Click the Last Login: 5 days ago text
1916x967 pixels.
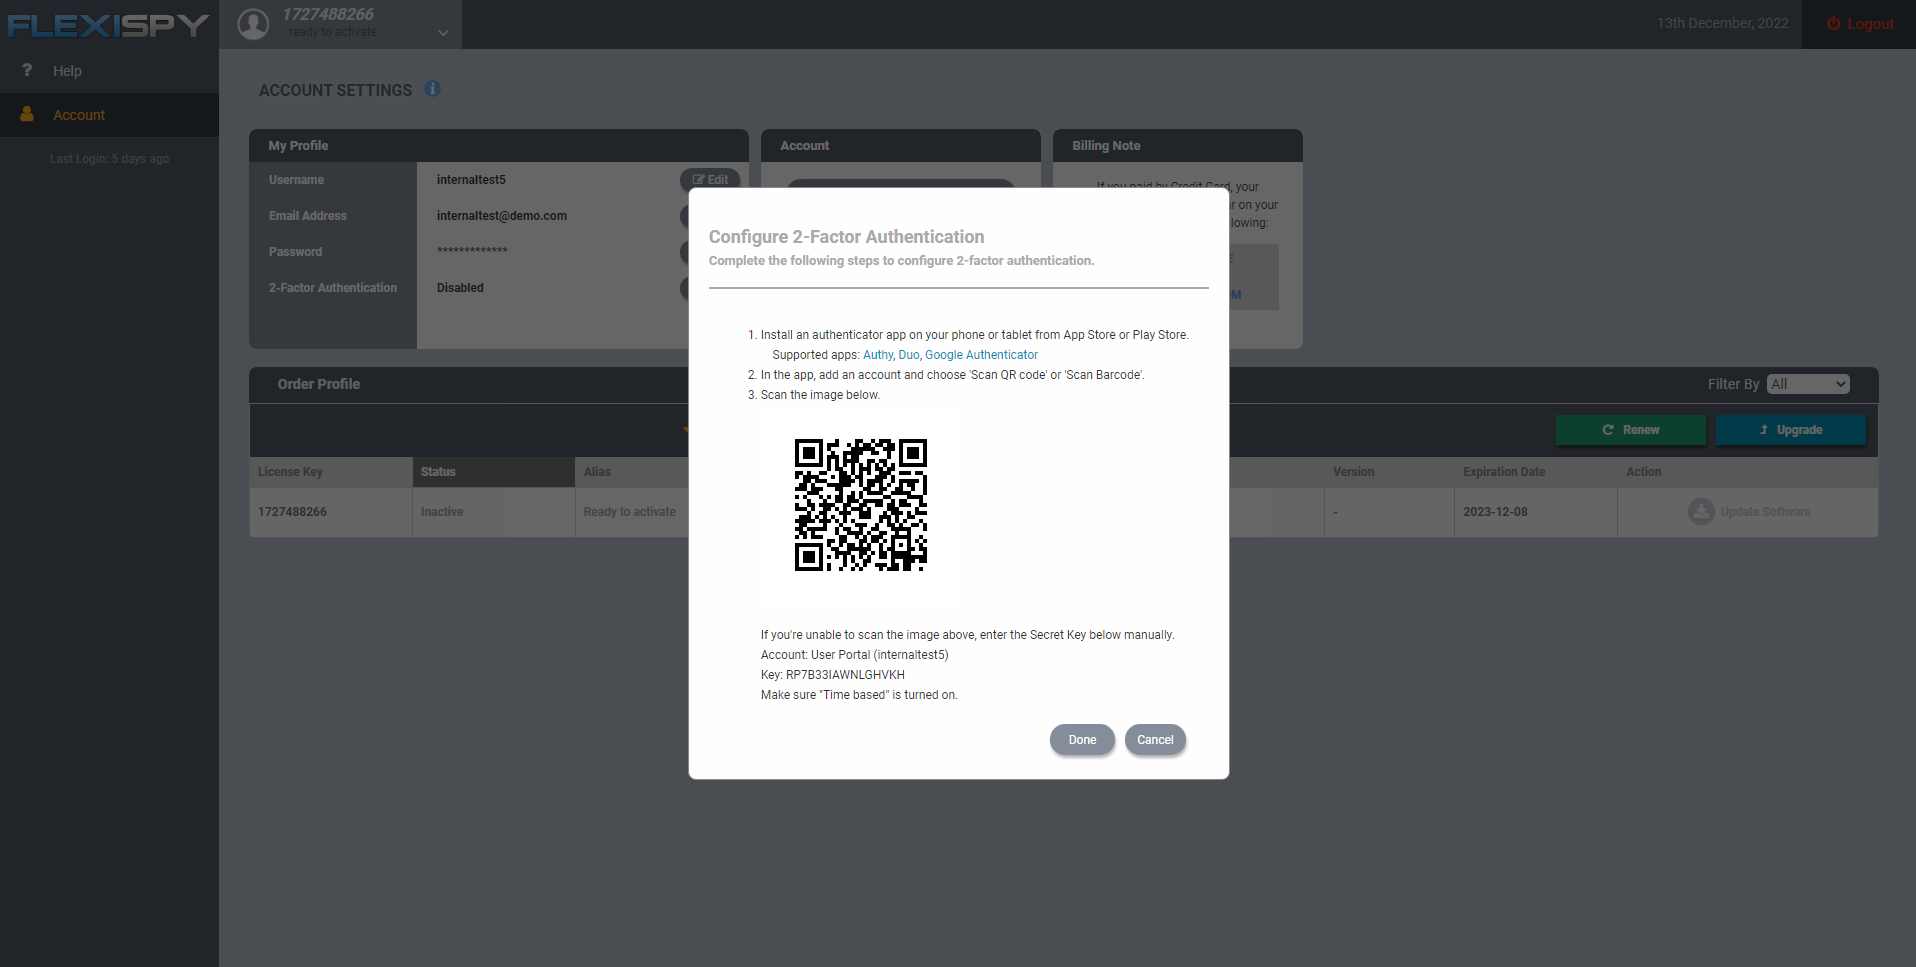[x=110, y=159]
